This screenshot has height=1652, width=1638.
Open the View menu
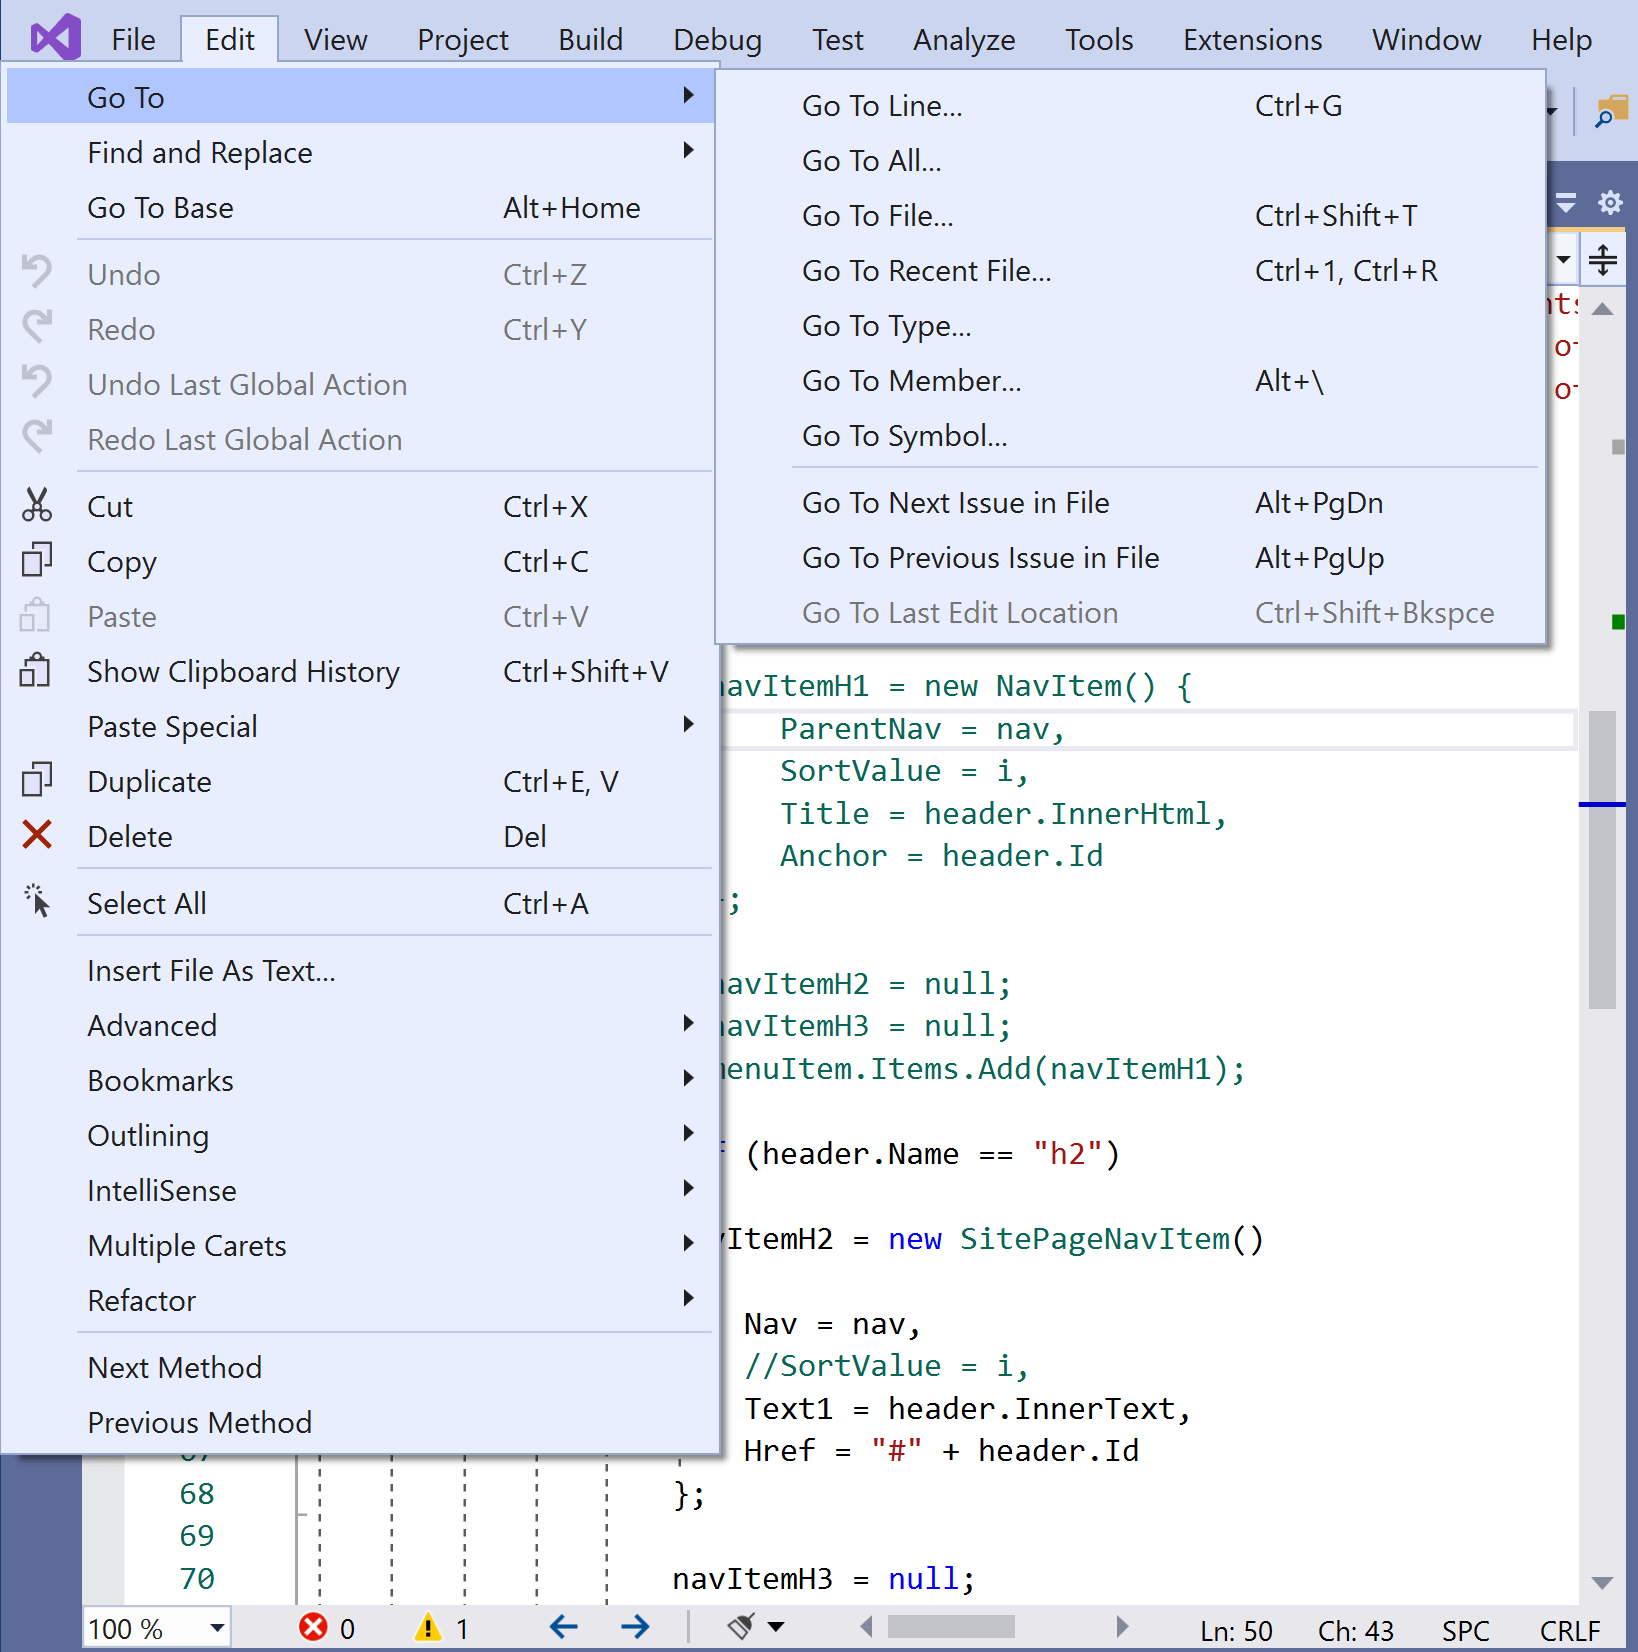[334, 40]
